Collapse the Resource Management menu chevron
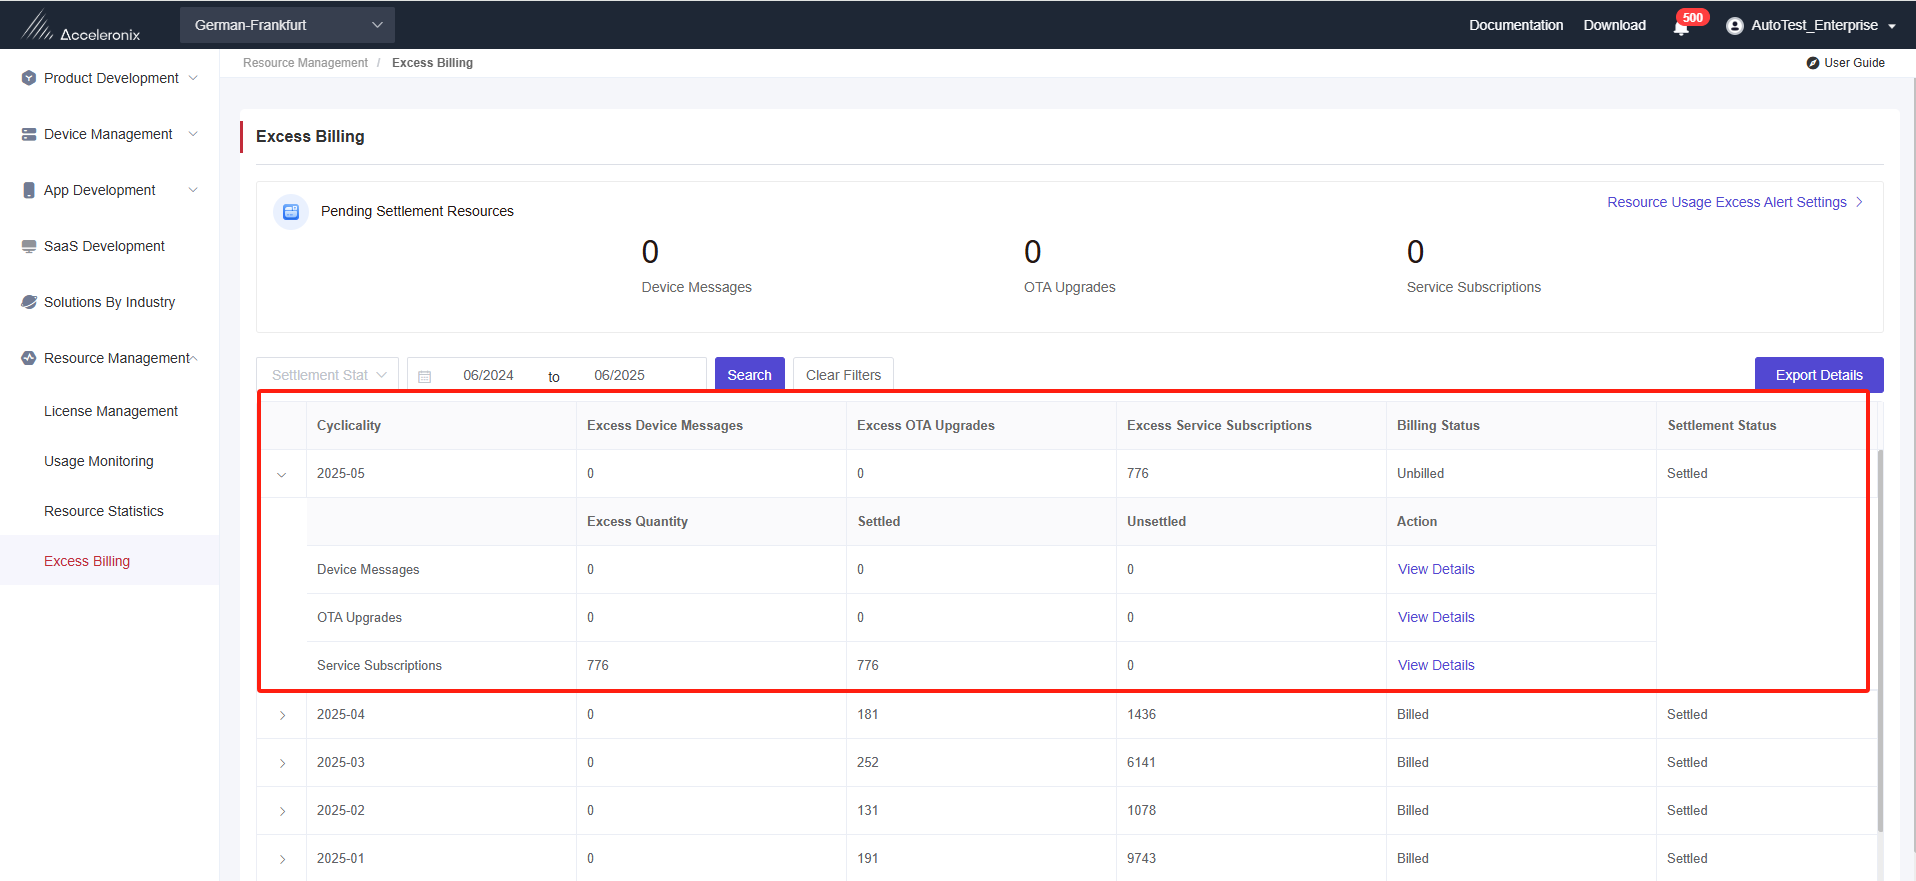 (x=193, y=358)
